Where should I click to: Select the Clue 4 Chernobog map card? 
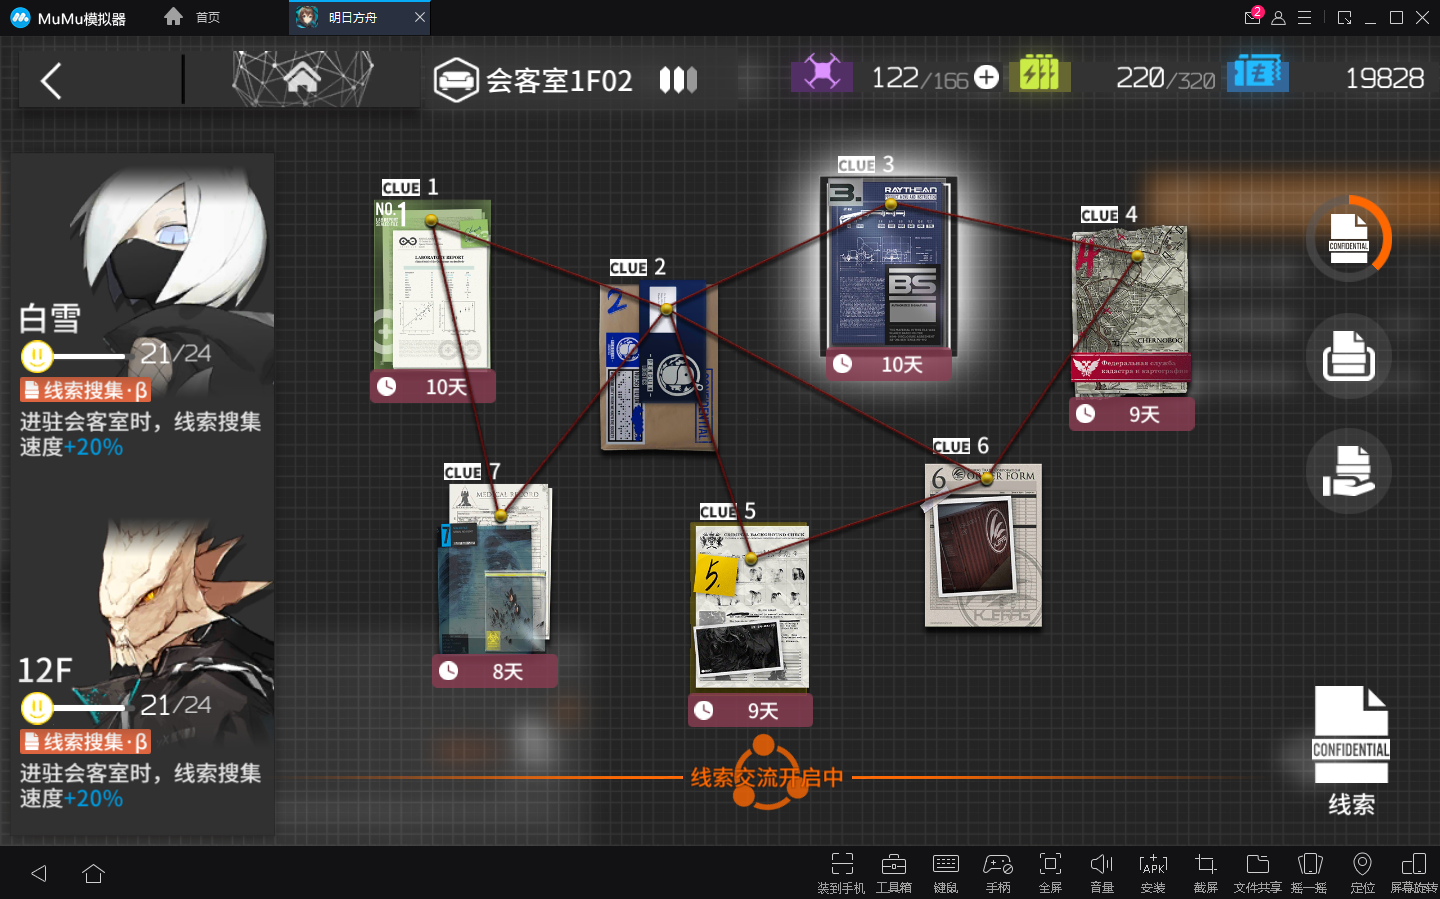pos(1131,312)
